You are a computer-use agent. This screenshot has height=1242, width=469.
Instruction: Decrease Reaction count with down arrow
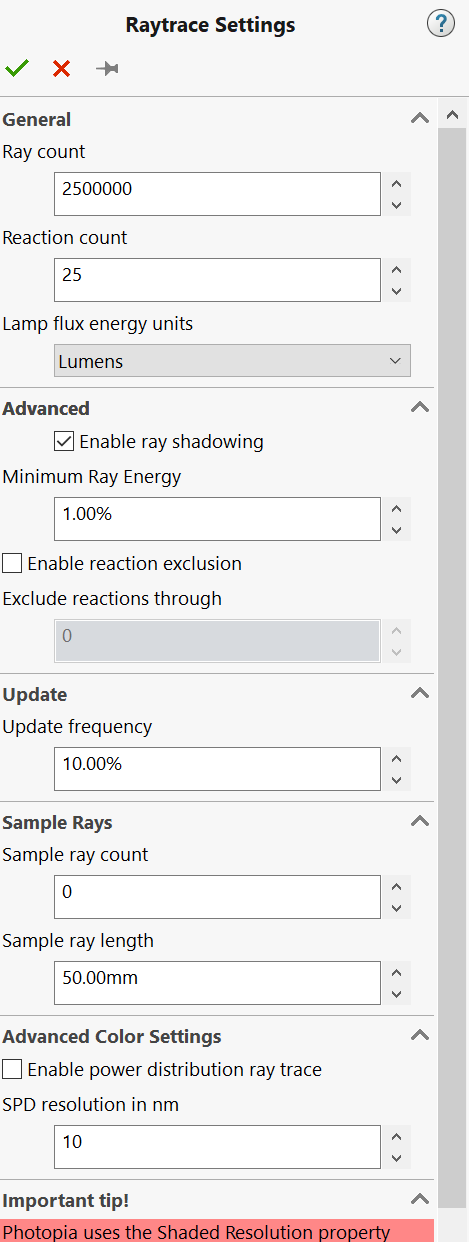397,291
